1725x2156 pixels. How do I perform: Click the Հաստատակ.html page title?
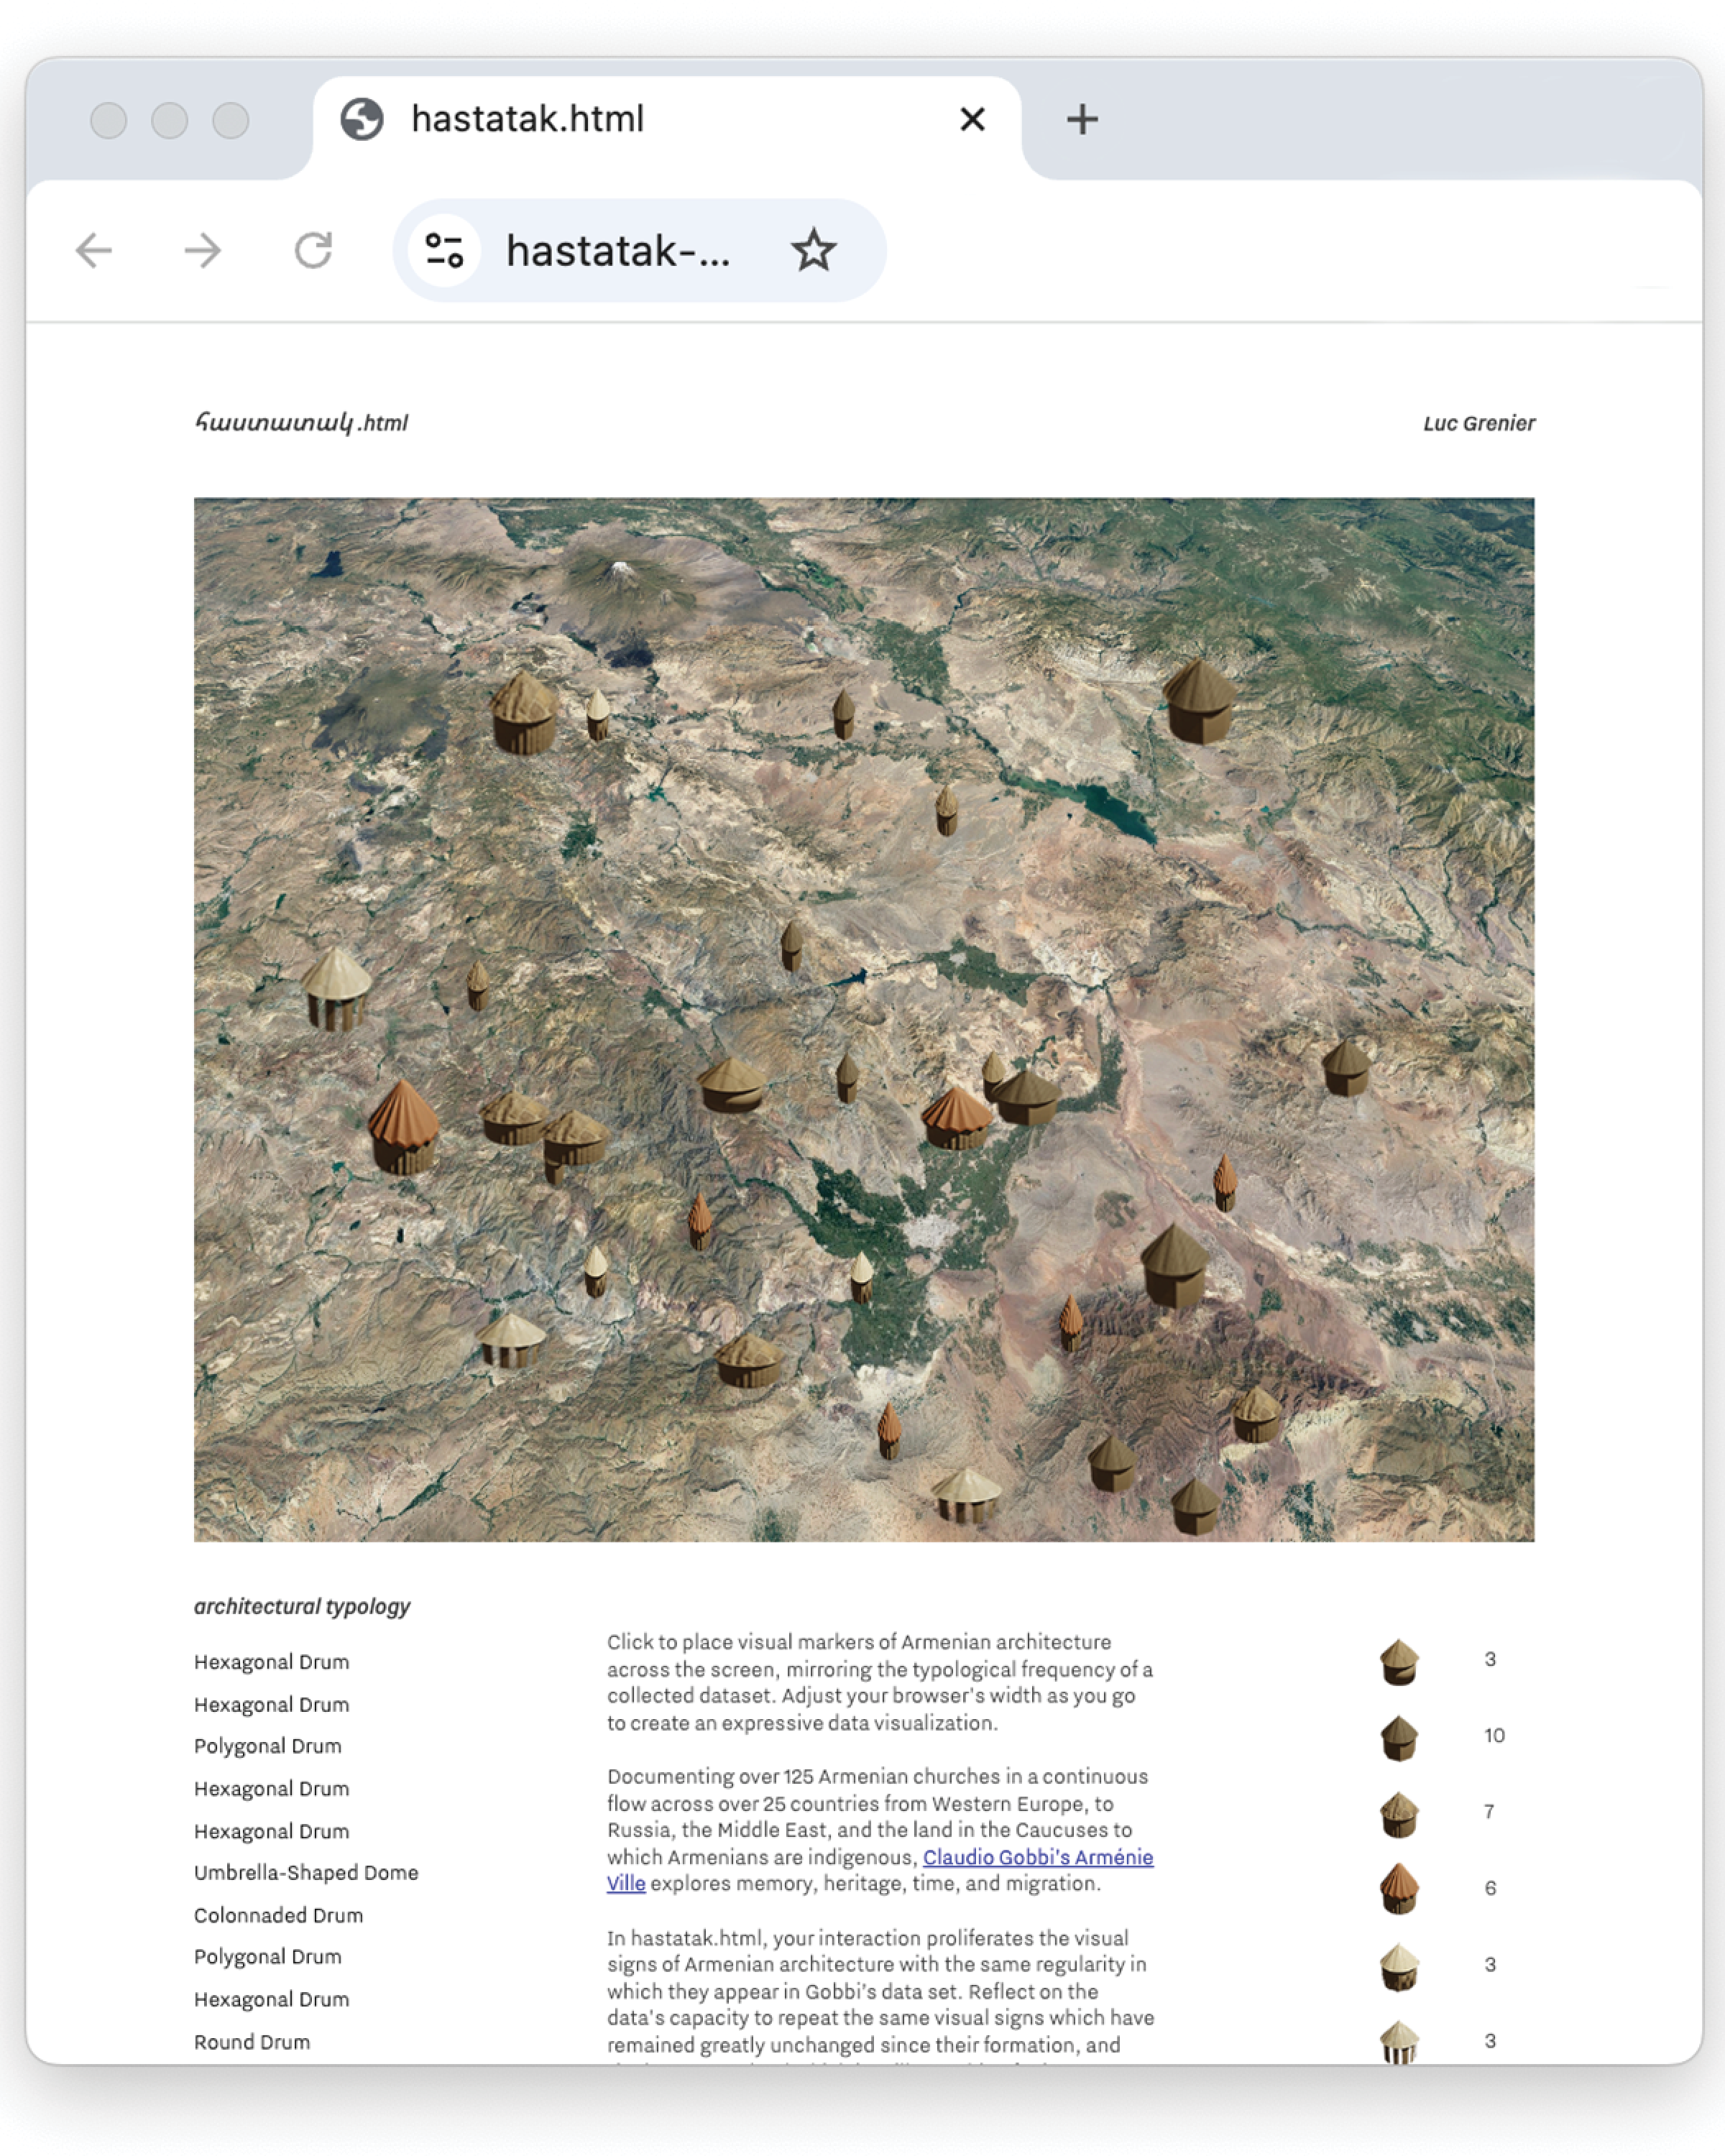(301, 423)
